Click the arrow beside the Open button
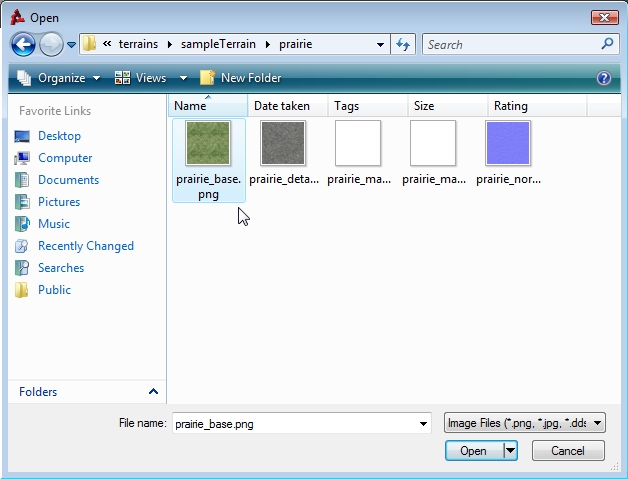Viewport: 628px width, 479px height. (511, 451)
